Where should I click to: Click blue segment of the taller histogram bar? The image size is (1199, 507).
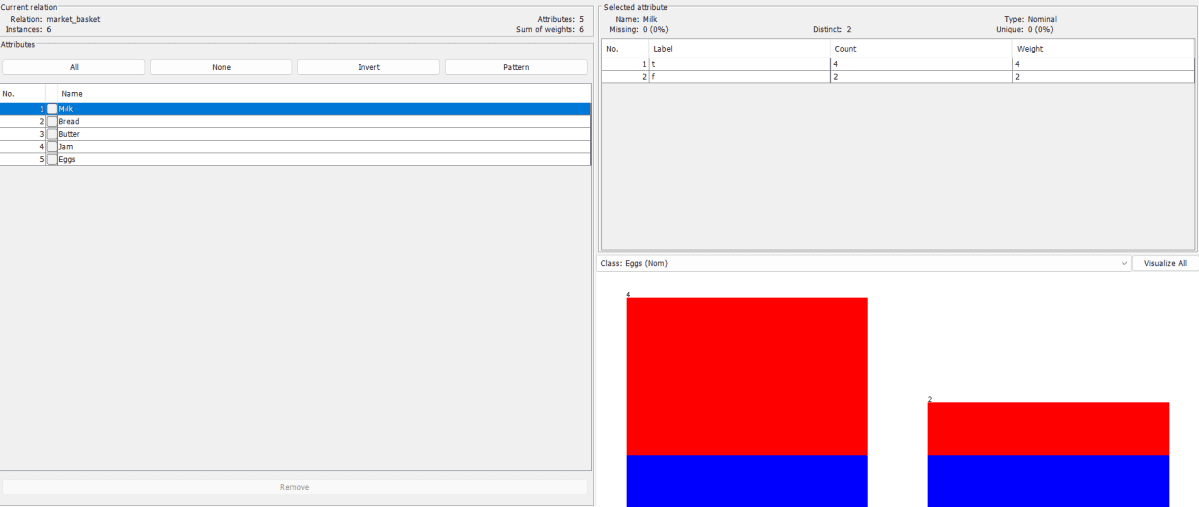click(747, 481)
